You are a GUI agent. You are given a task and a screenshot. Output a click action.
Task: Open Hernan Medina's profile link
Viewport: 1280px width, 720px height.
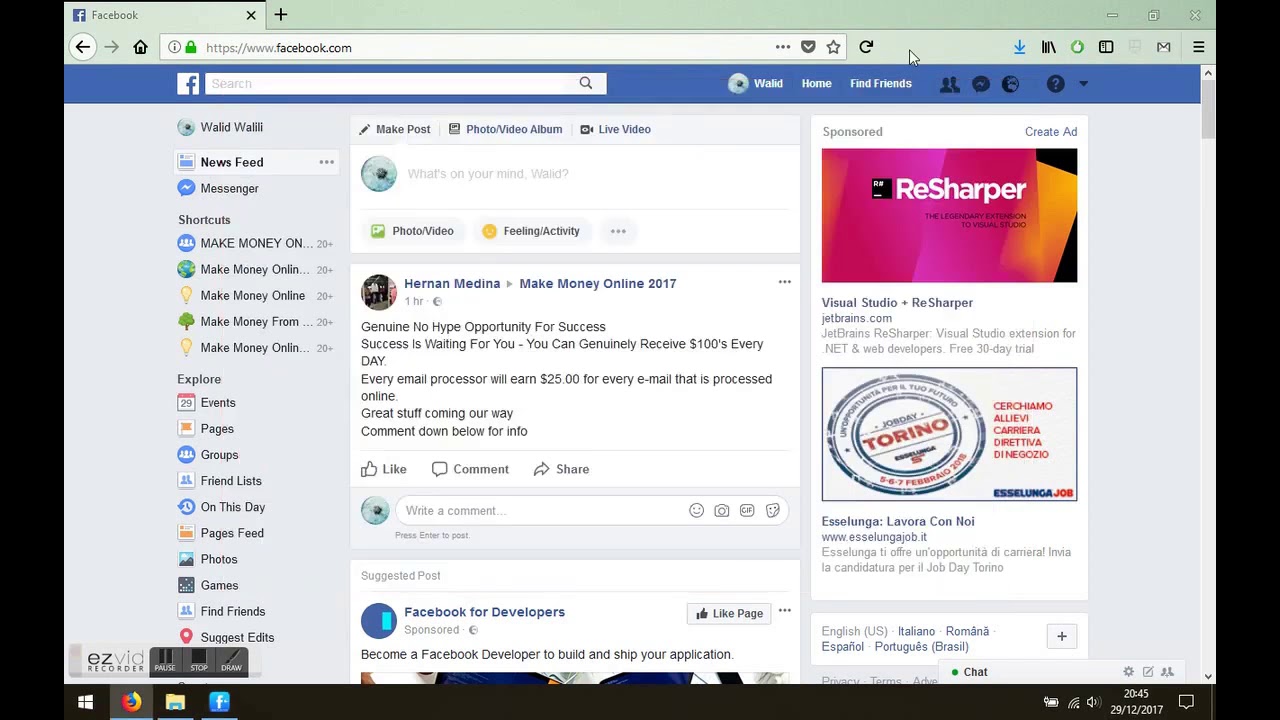[x=452, y=283]
